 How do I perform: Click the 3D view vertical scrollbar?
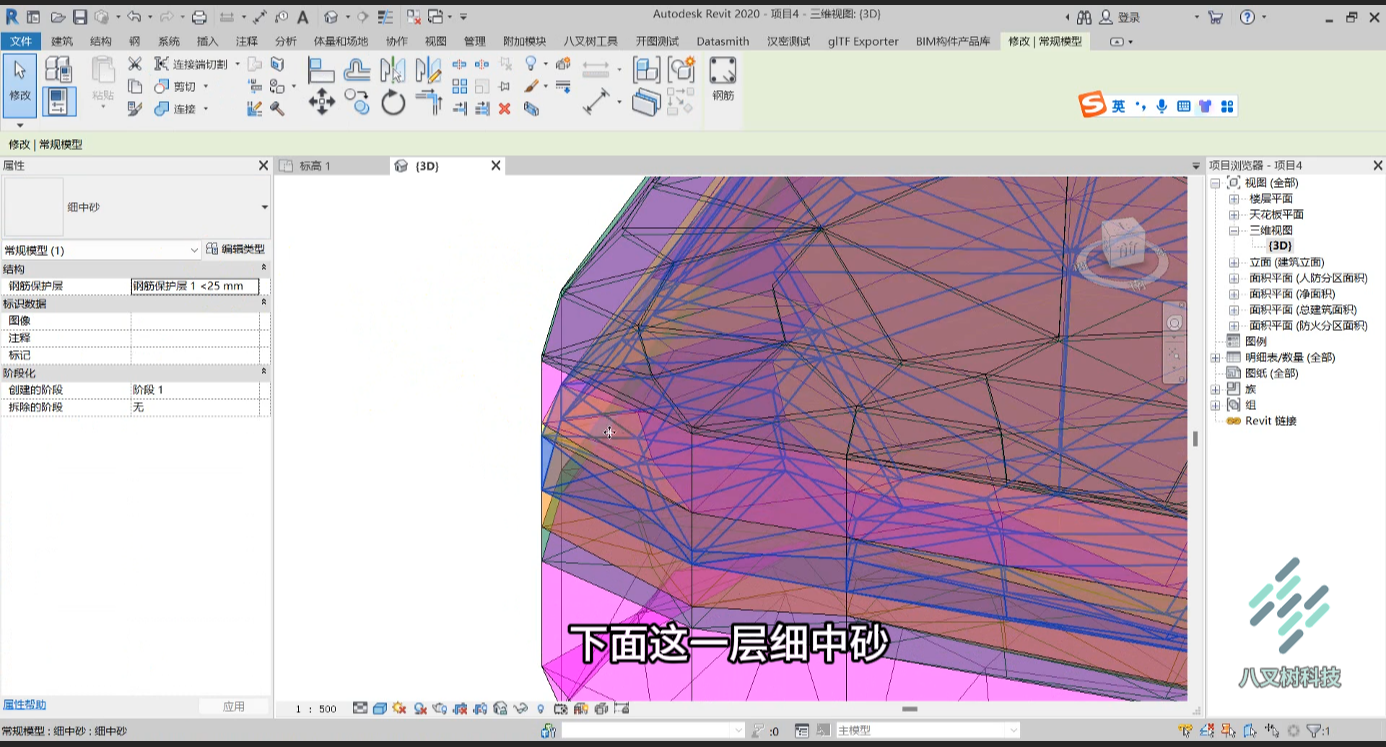point(1196,438)
